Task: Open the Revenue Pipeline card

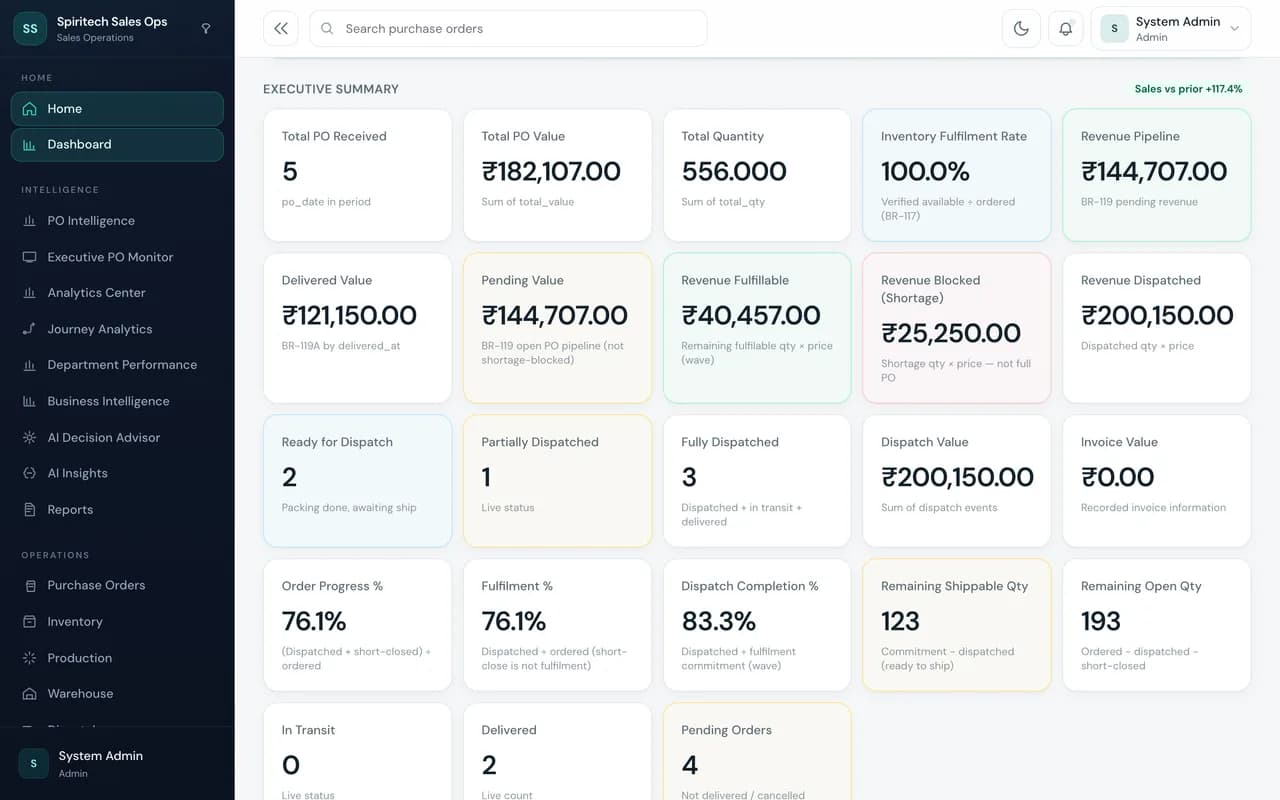Action: 1157,175
